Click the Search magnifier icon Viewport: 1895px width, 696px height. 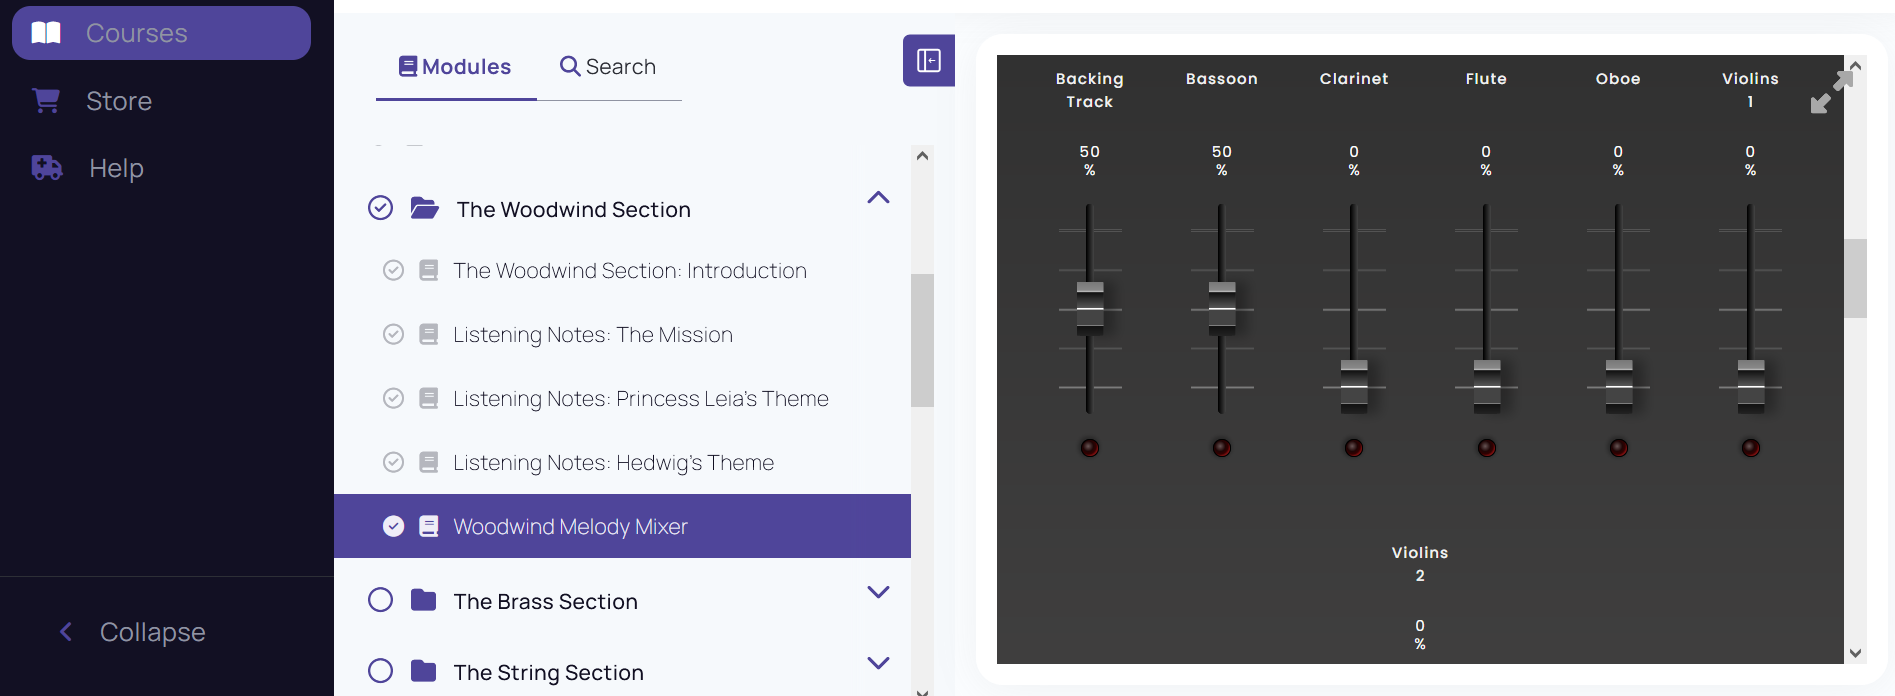pyautogui.click(x=570, y=67)
